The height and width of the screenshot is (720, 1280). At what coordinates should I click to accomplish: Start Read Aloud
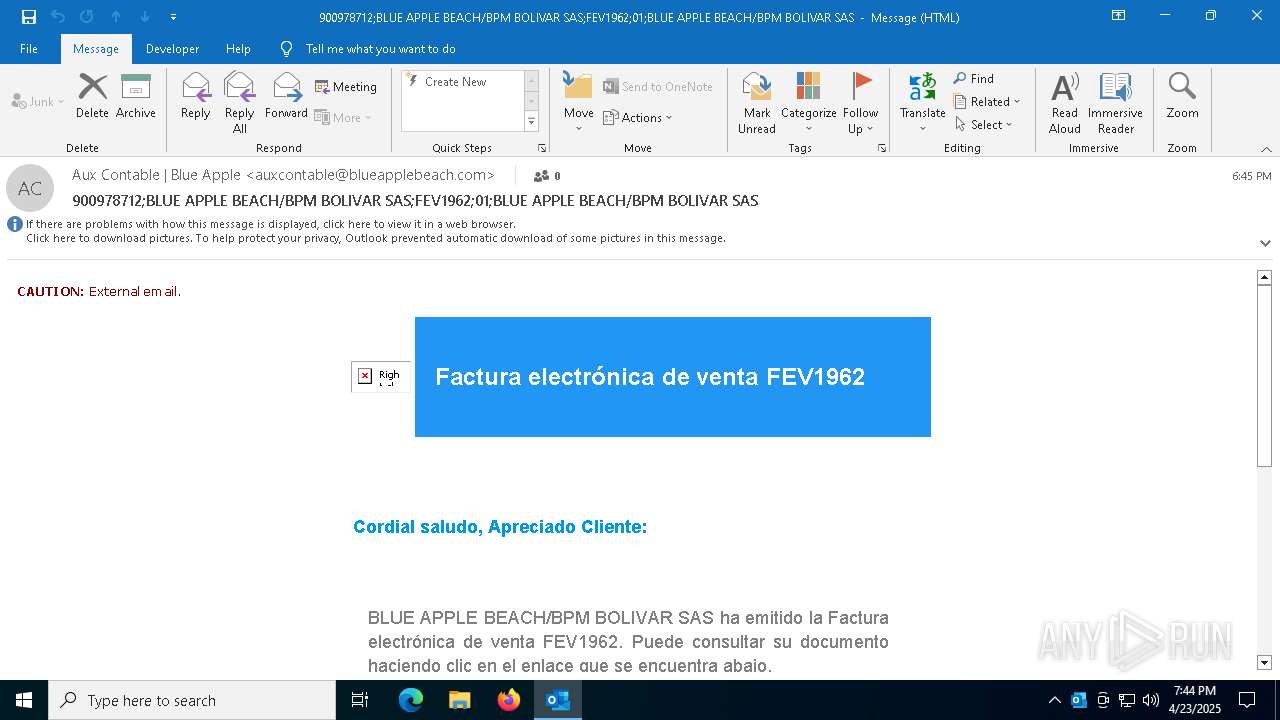[1064, 102]
